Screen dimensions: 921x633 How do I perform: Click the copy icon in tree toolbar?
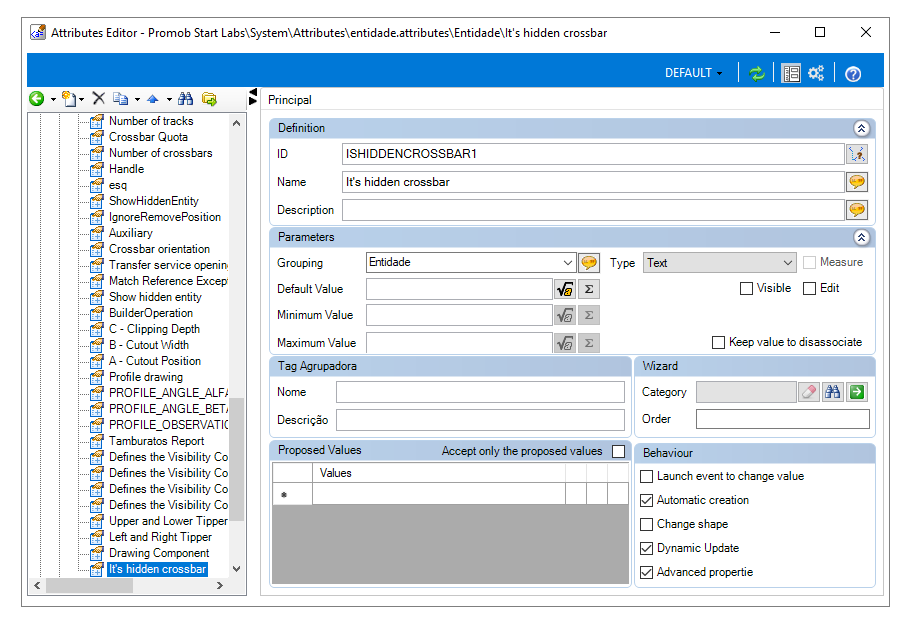[120, 99]
